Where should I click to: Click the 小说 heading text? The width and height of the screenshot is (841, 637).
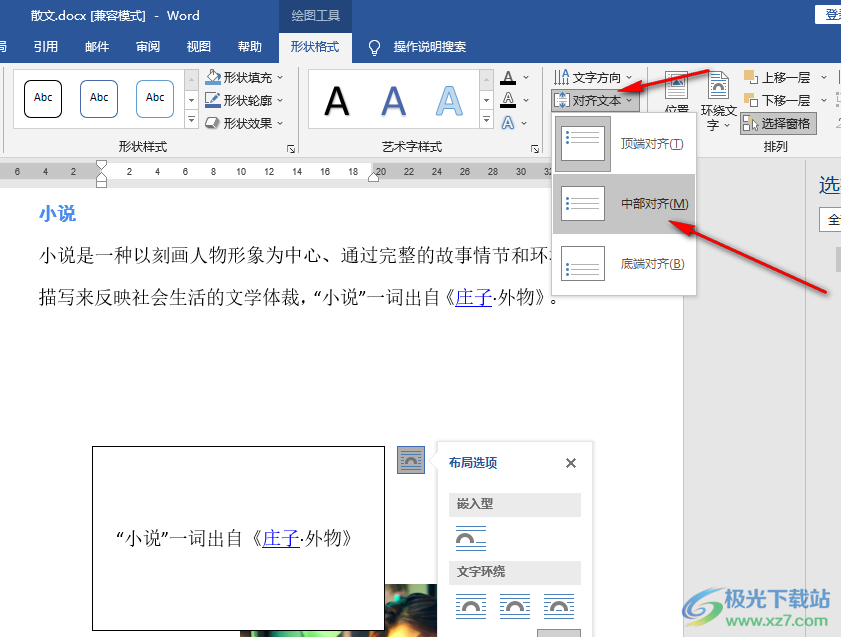tap(57, 214)
